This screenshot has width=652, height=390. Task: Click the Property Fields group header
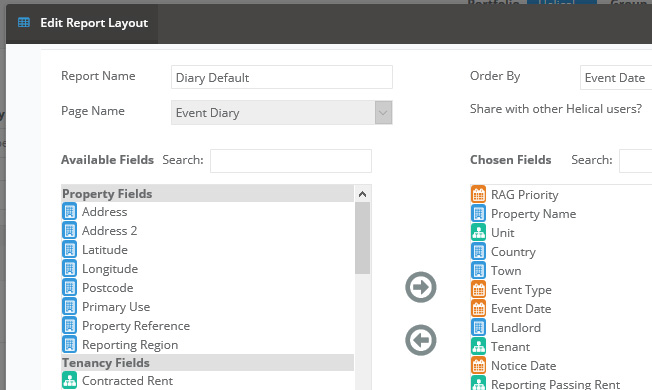click(x=207, y=194)
